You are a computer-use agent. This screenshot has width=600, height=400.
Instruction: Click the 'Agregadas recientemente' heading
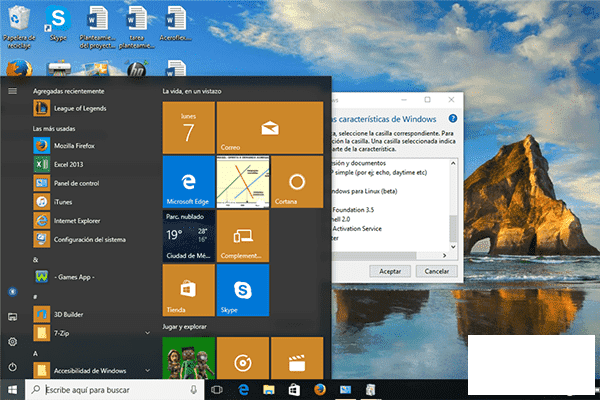pyautogui.click(x=68, y=91)
